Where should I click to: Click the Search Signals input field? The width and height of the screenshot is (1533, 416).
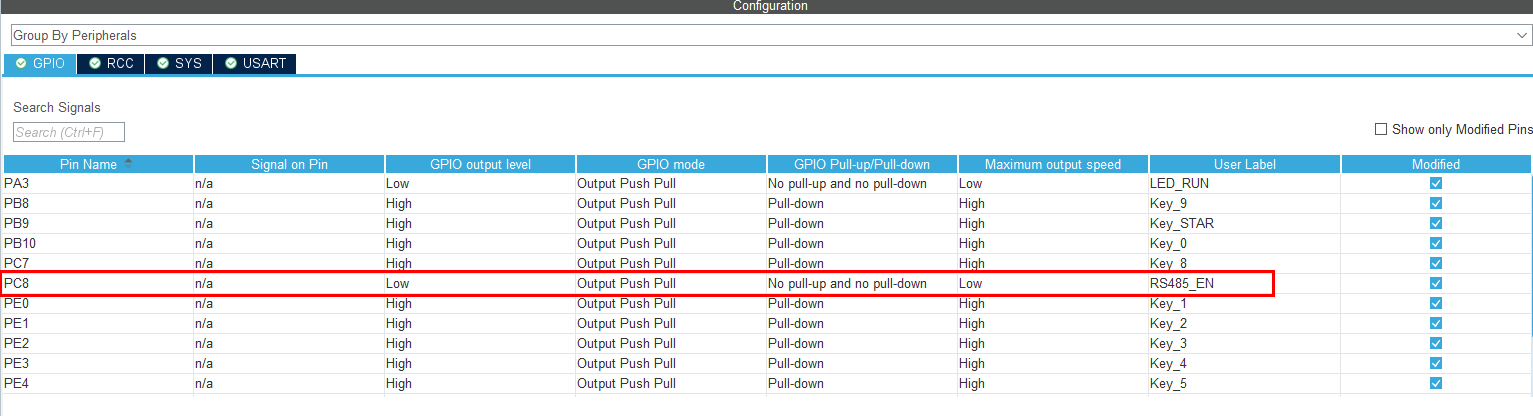click(69, 132)
